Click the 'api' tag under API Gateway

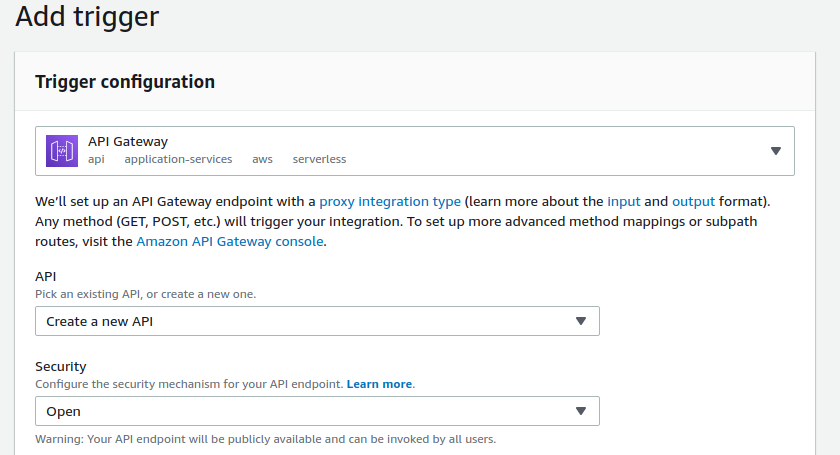pos(96,159)
